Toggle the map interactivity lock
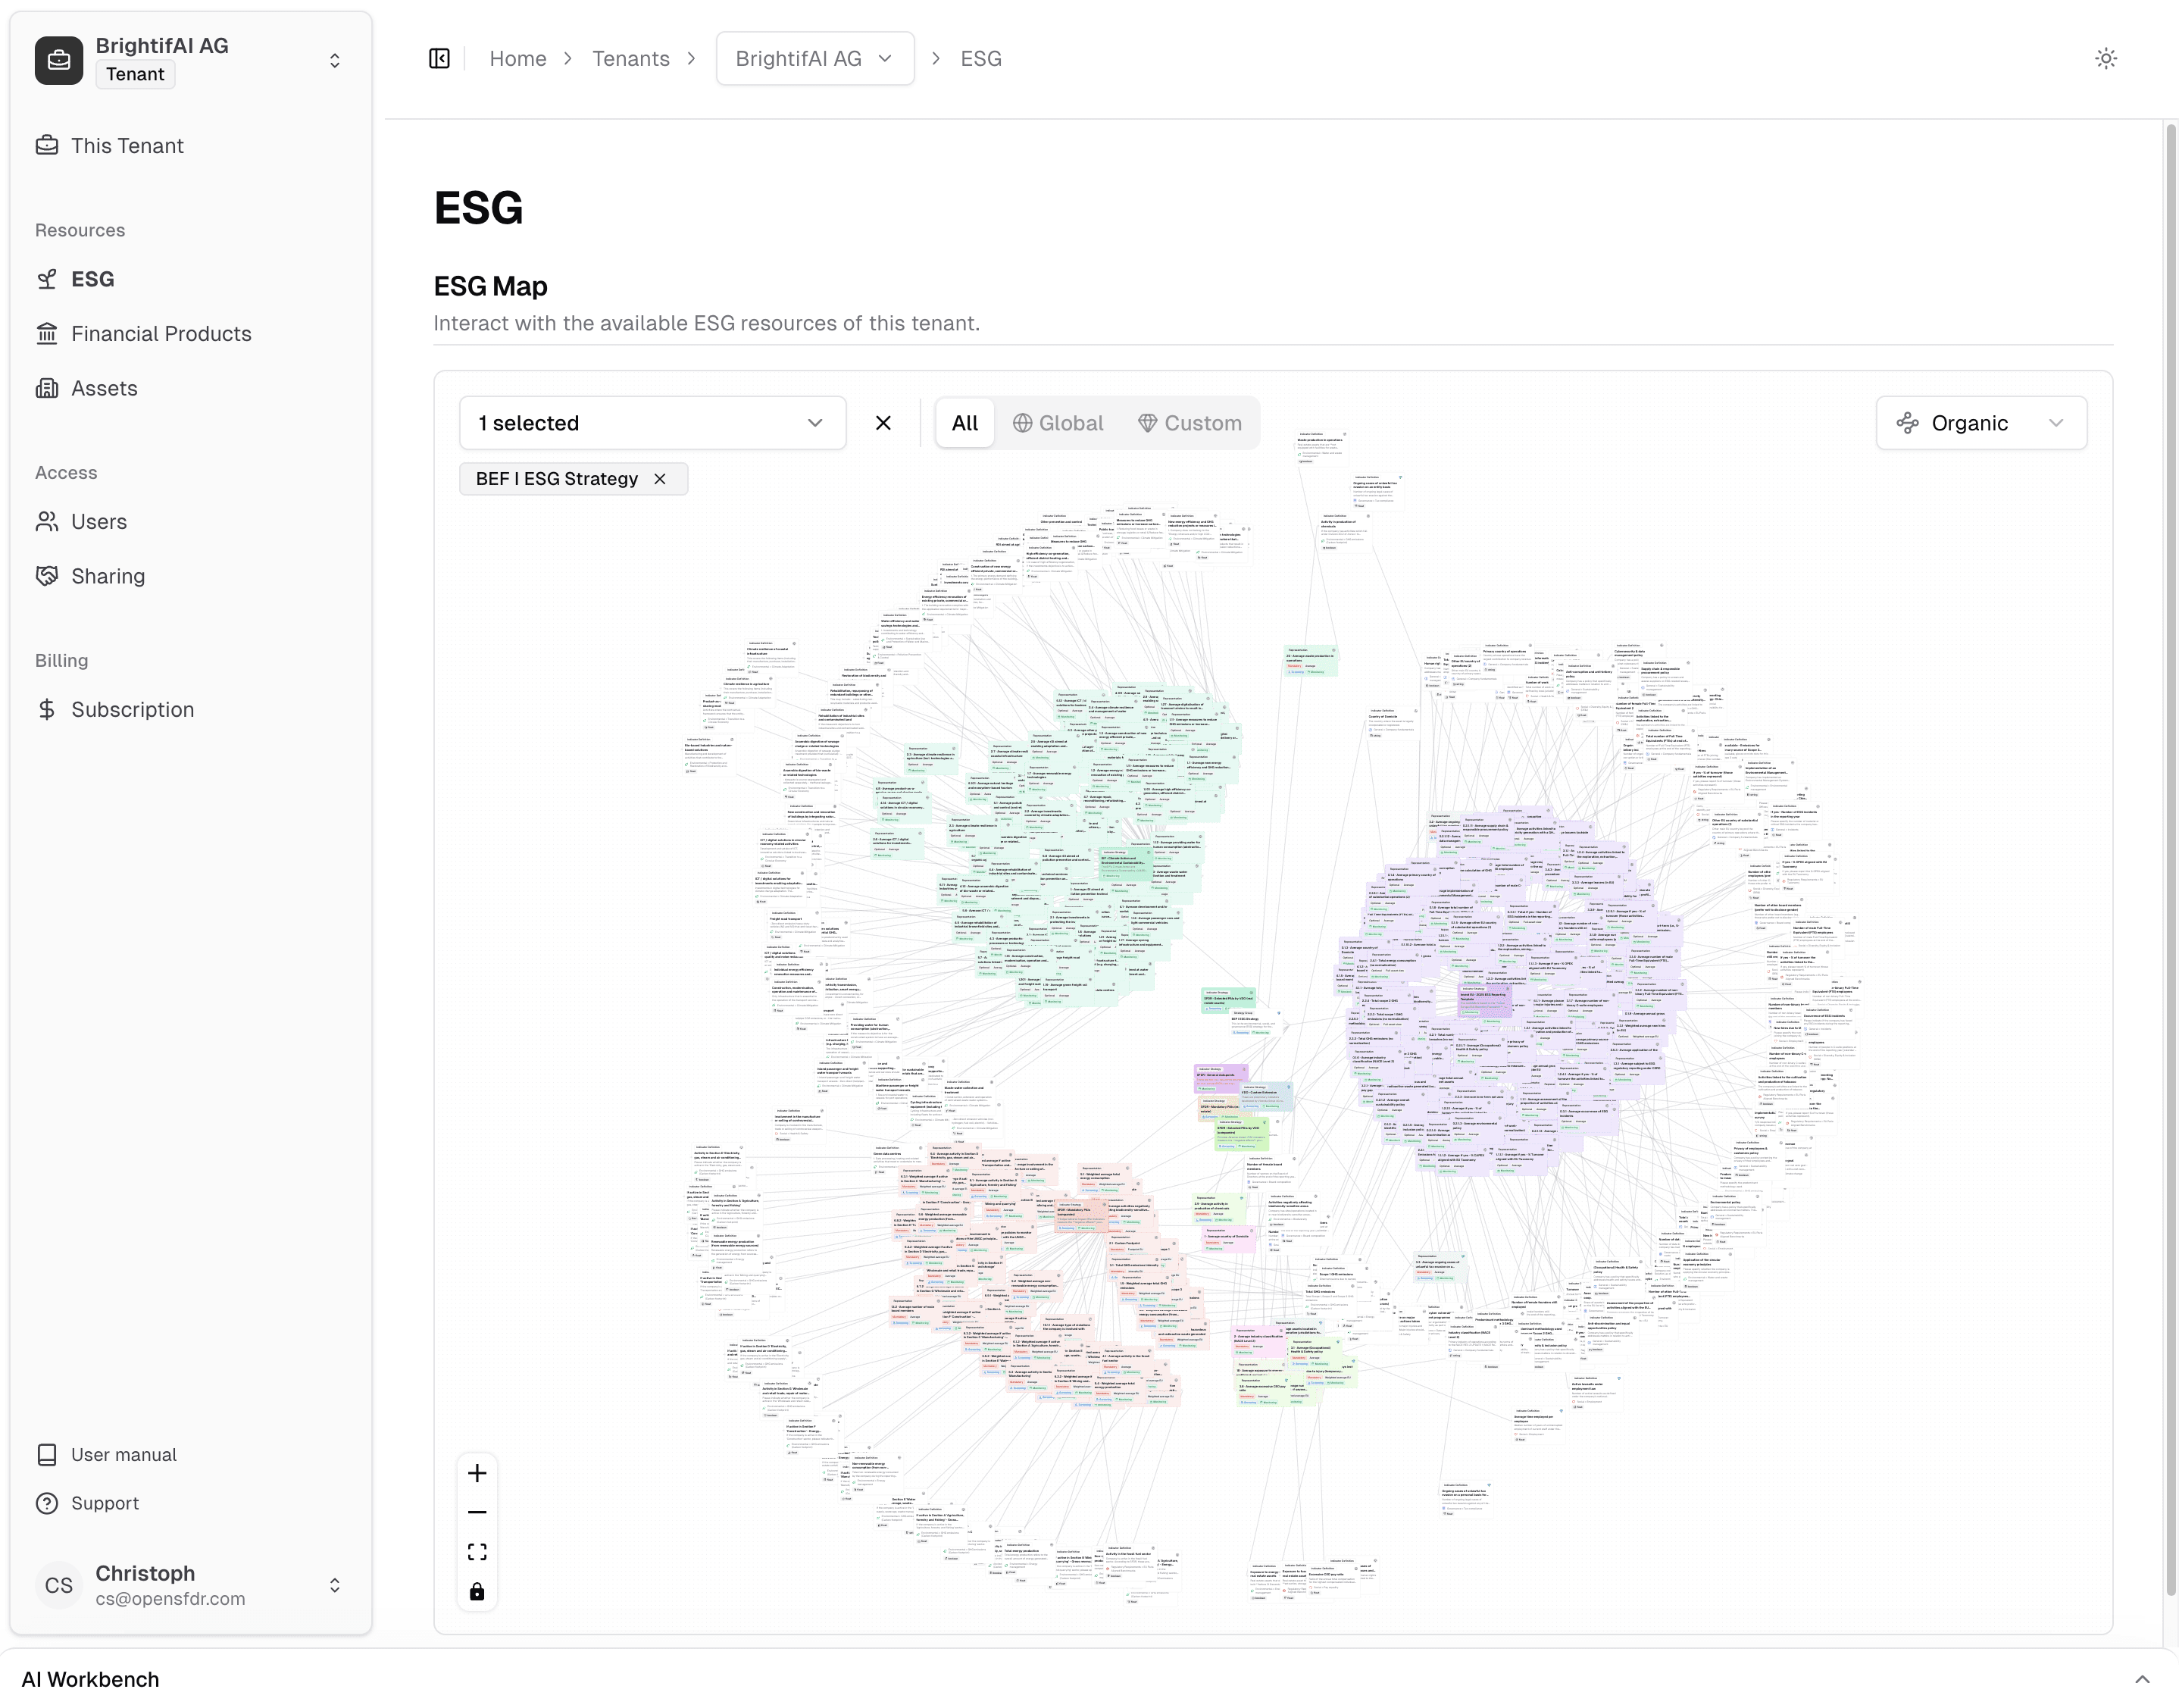The width and height of the screenshot is (2179, 1708). click(x=477, y=1591)
